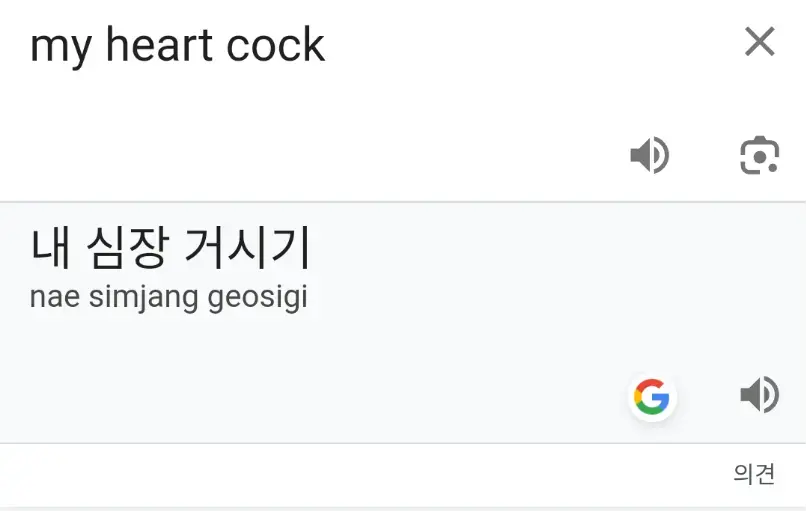Click the Korean word 거시기
The image size is (807, 511).
[247, 248]
